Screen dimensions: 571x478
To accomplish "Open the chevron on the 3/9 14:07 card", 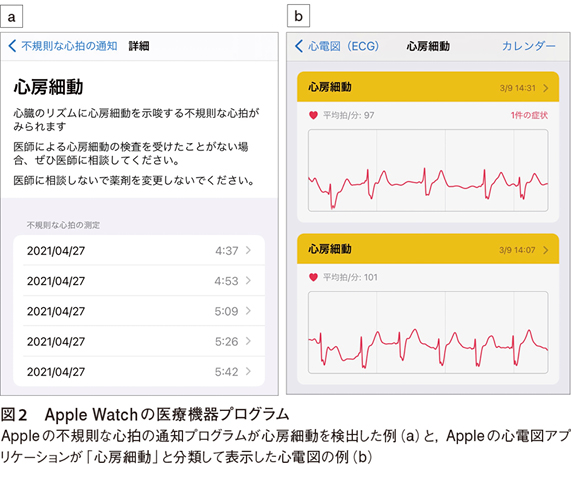I will click(546, 250).
